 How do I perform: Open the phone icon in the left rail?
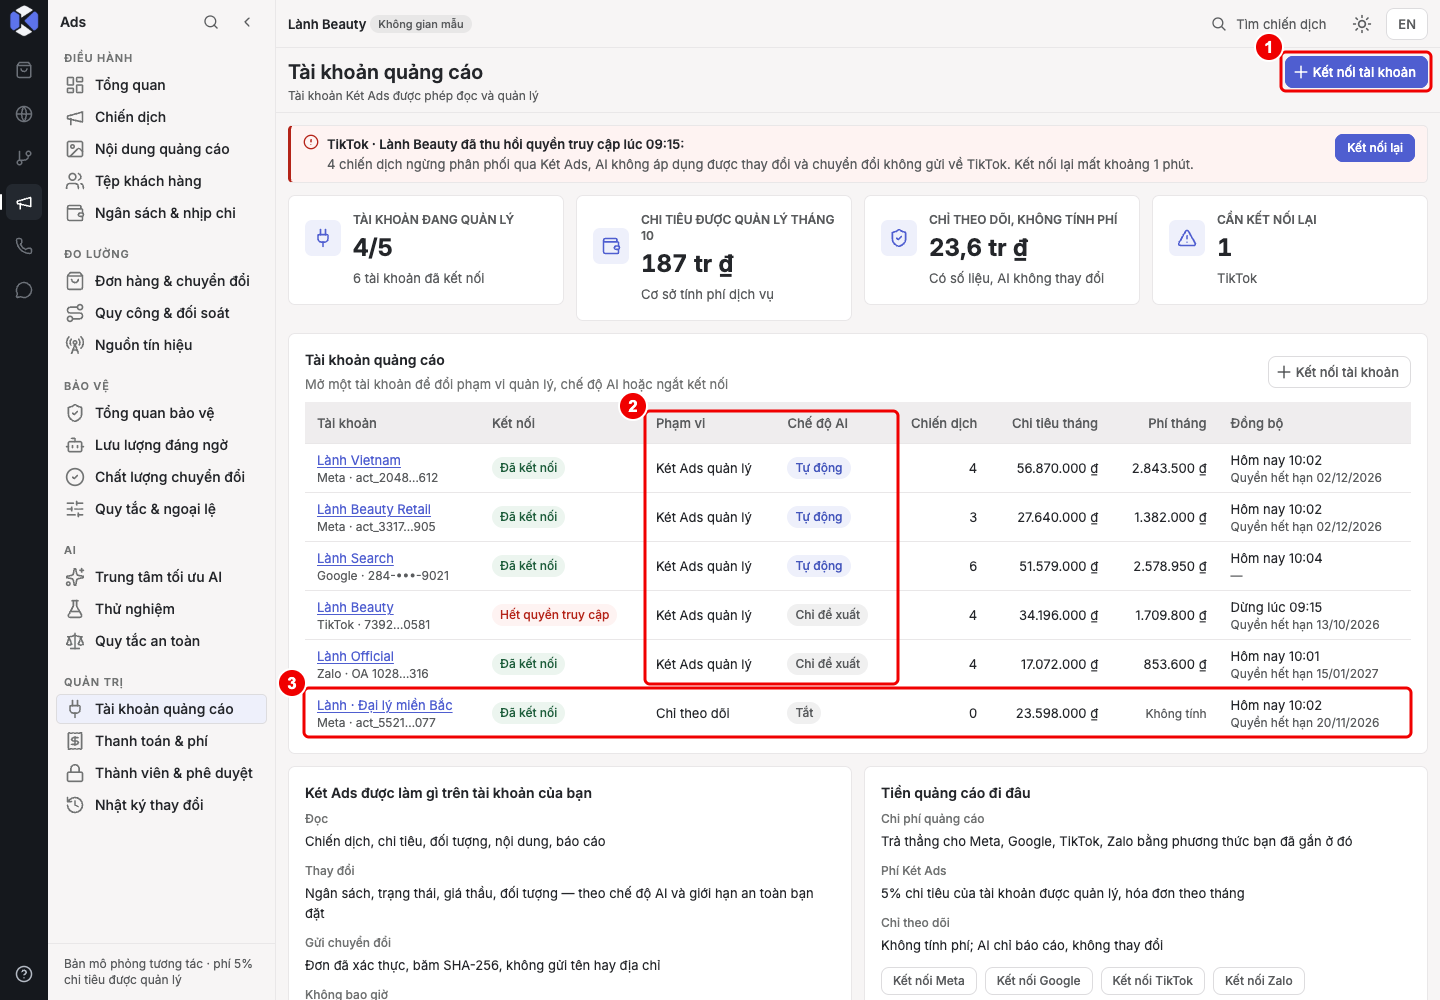(x=24, y=246)
